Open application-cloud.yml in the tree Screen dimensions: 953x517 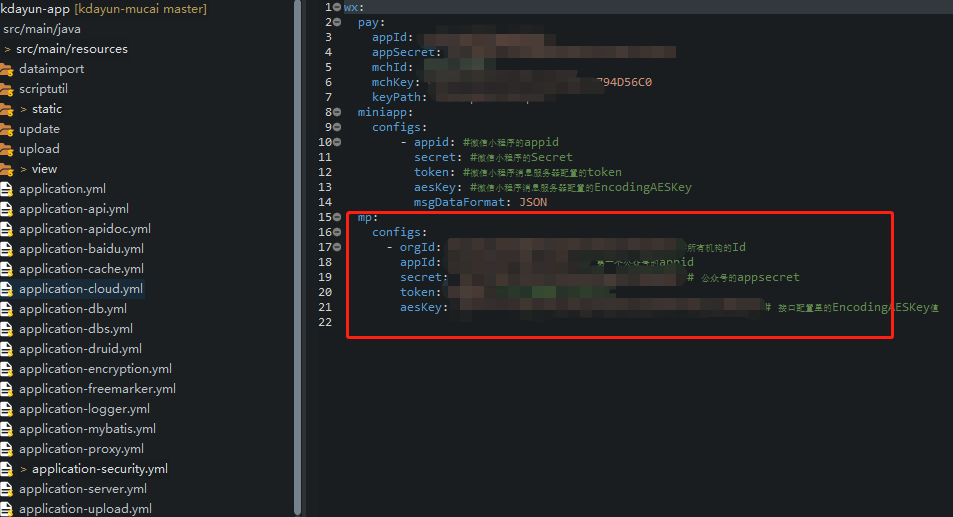pos(80,289)
